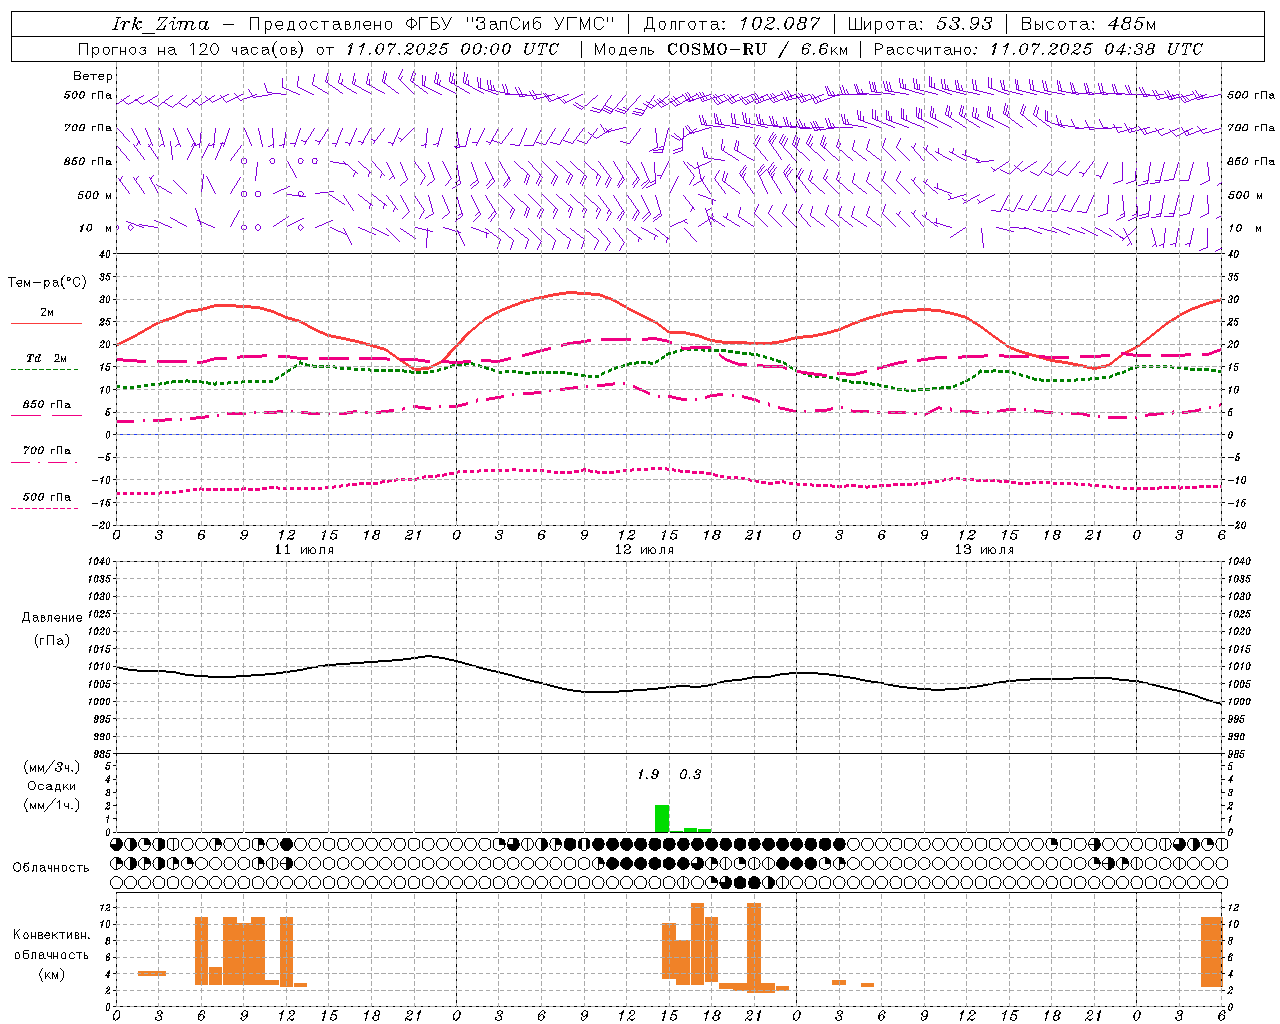The image size is (1280, 1024).
Task: Select the Долгота: 102.087 header text
Action: click(732, 24)
